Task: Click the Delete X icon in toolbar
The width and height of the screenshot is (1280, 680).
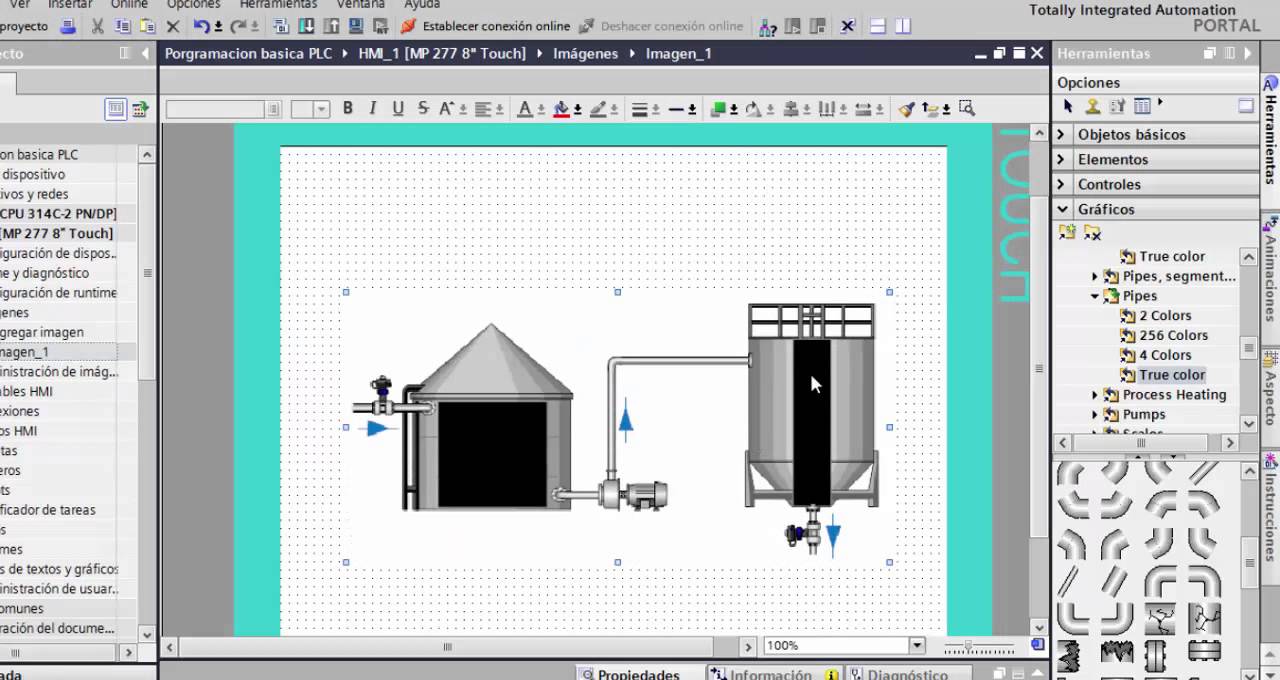Action: coord(172,26)
